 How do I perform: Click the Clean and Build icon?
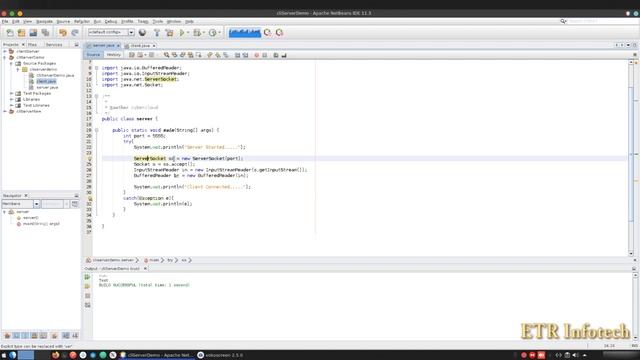click(x=169, y=33)
